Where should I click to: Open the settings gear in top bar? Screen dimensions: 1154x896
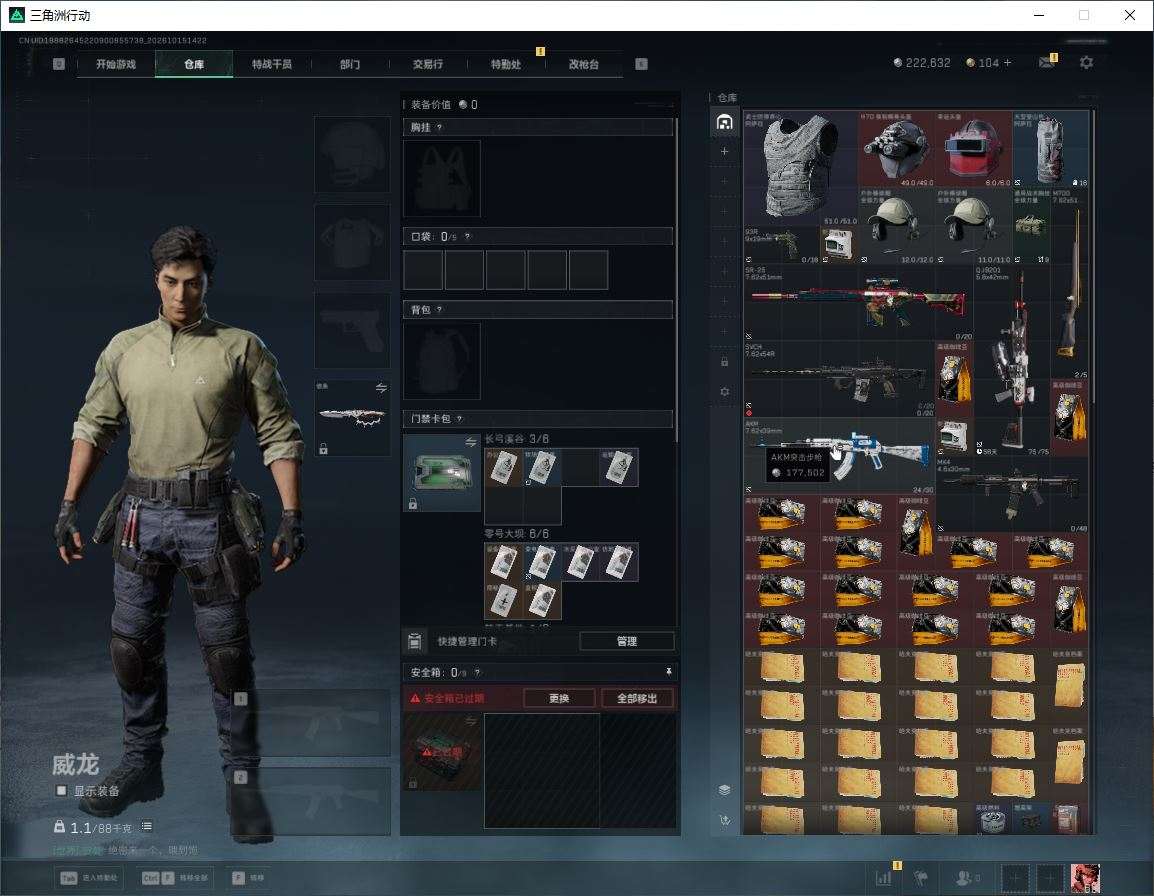[x=1086, y=63]
